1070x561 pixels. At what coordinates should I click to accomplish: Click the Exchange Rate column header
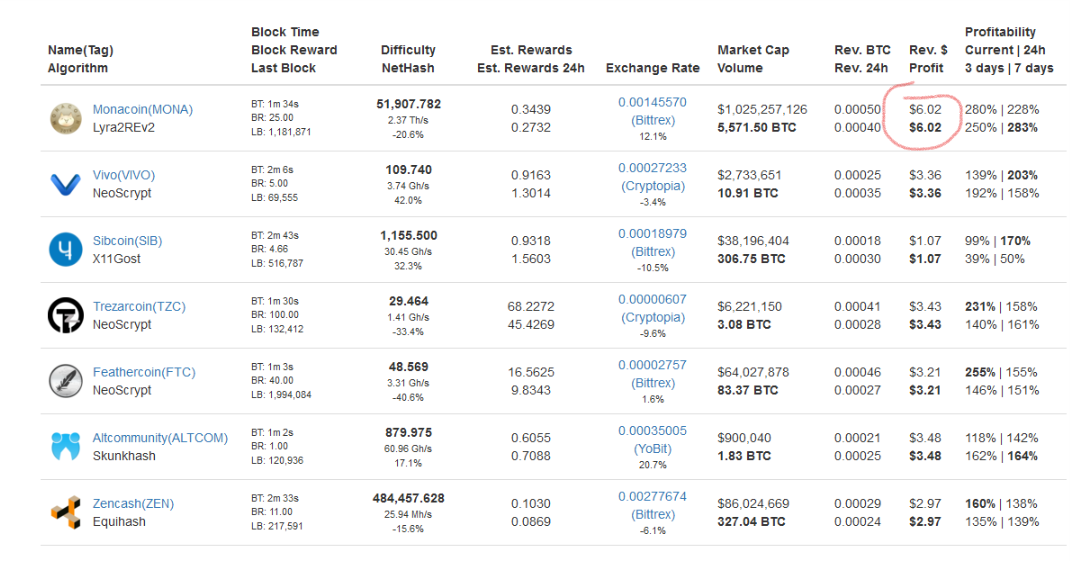(x=652, y=68)
